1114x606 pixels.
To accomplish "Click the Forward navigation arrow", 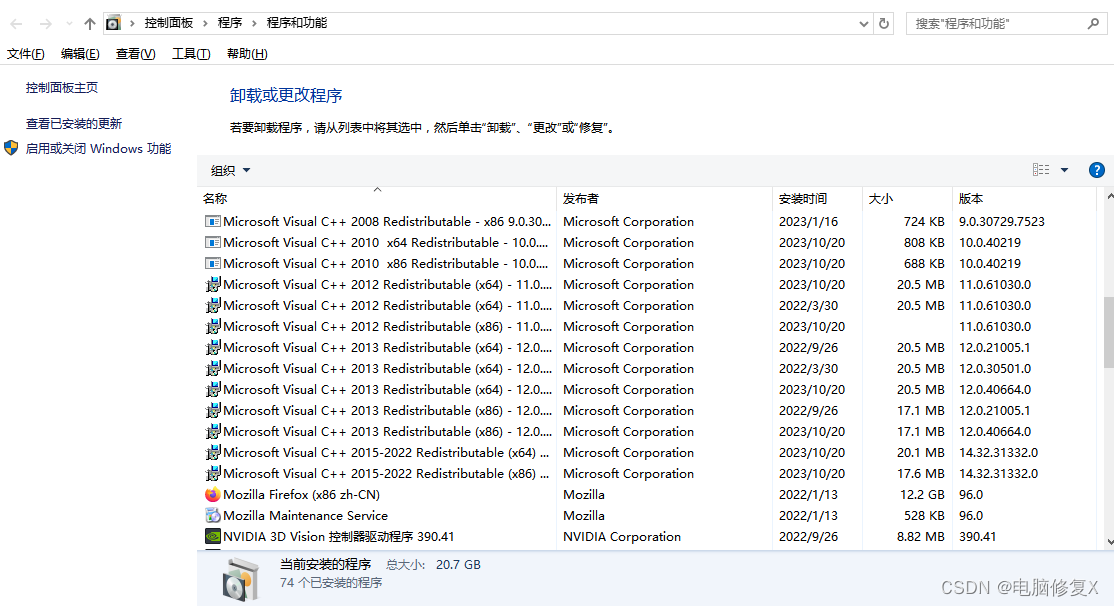I will click(x=45, y=23).
